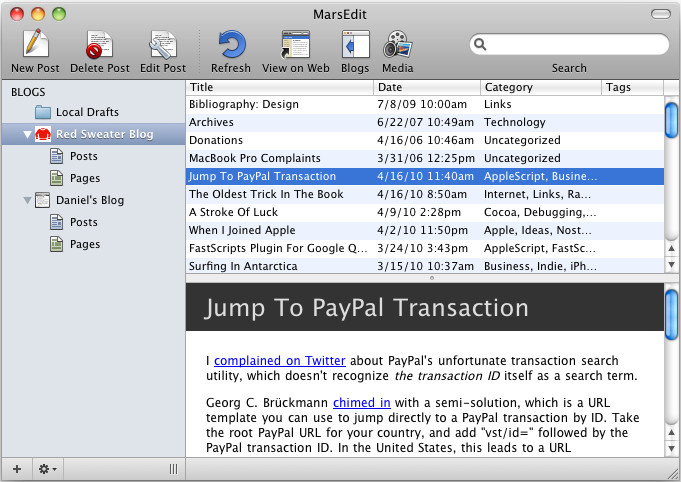681x482 pixels.
Task: Sort posts by Date column header
Action: (412, 87)
